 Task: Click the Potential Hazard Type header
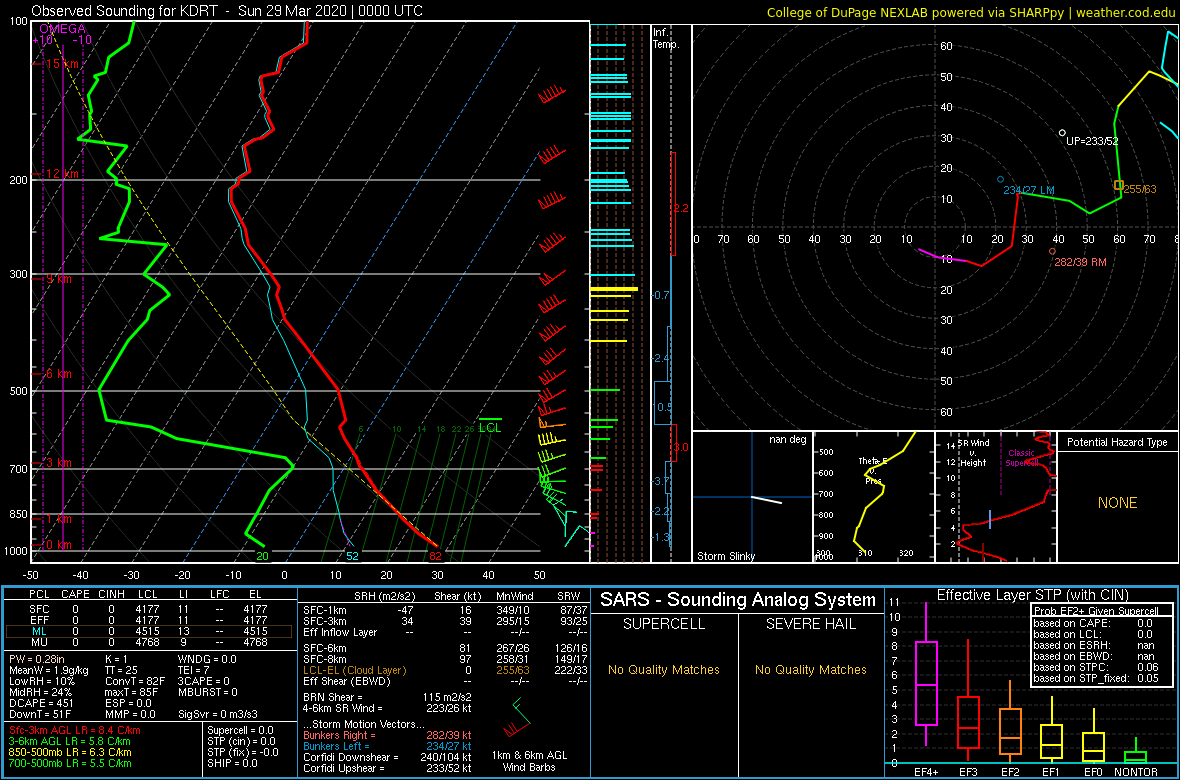pos(1117,442)
